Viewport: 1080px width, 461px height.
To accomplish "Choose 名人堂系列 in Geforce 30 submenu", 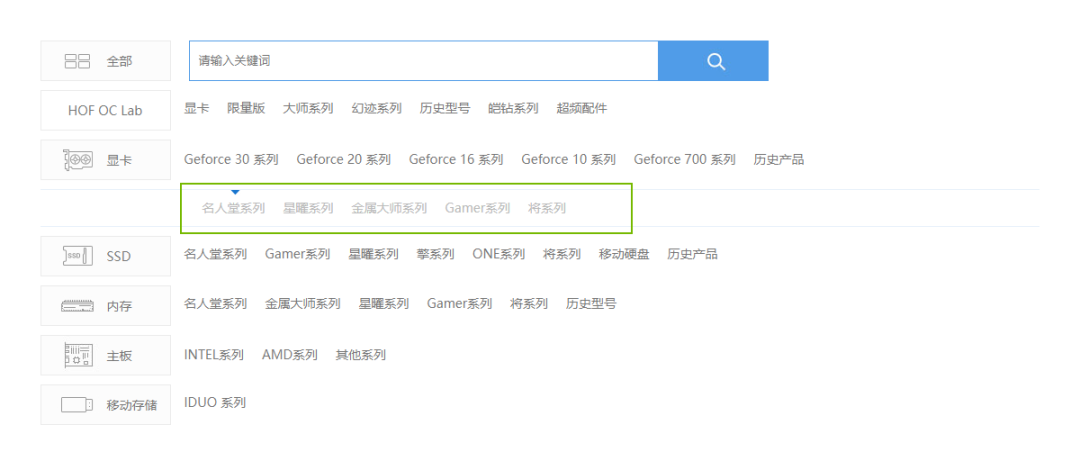I will pos(233,207).
